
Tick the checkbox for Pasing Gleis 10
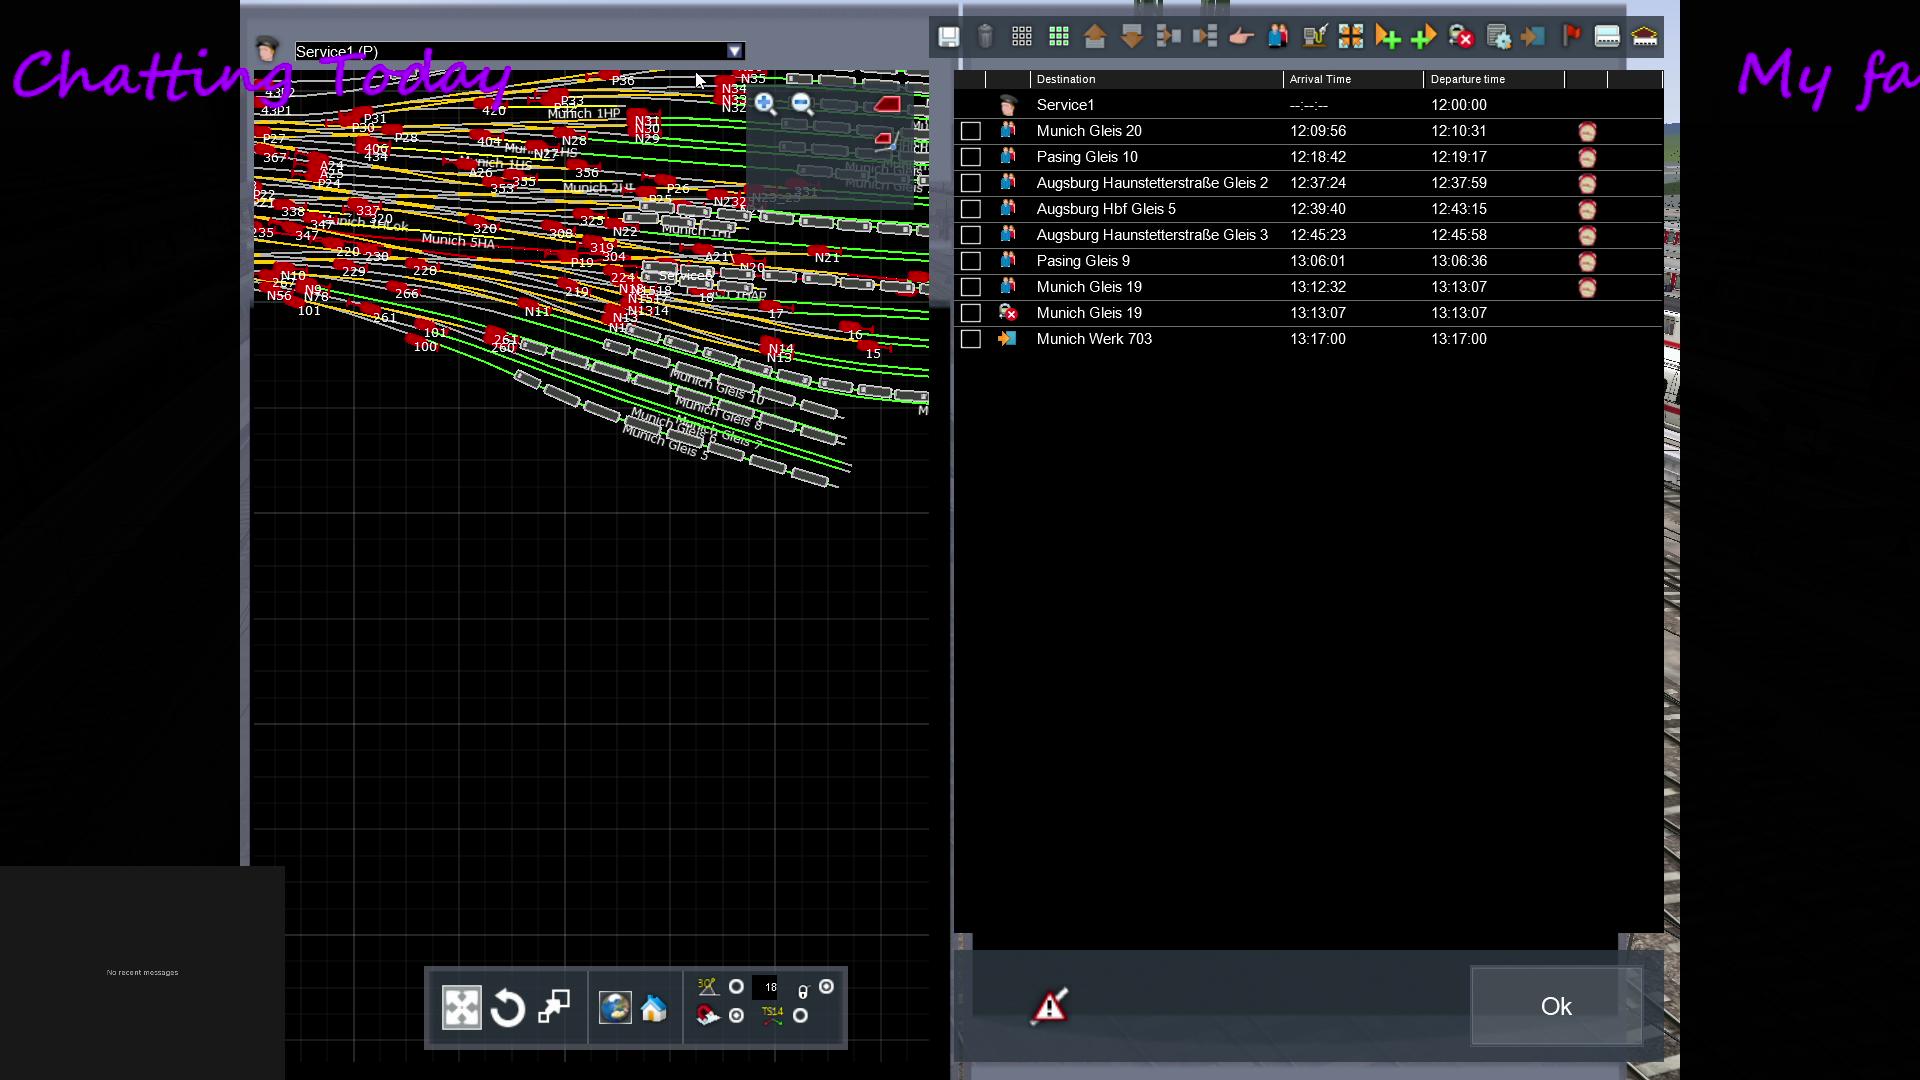tap(970, 157)
